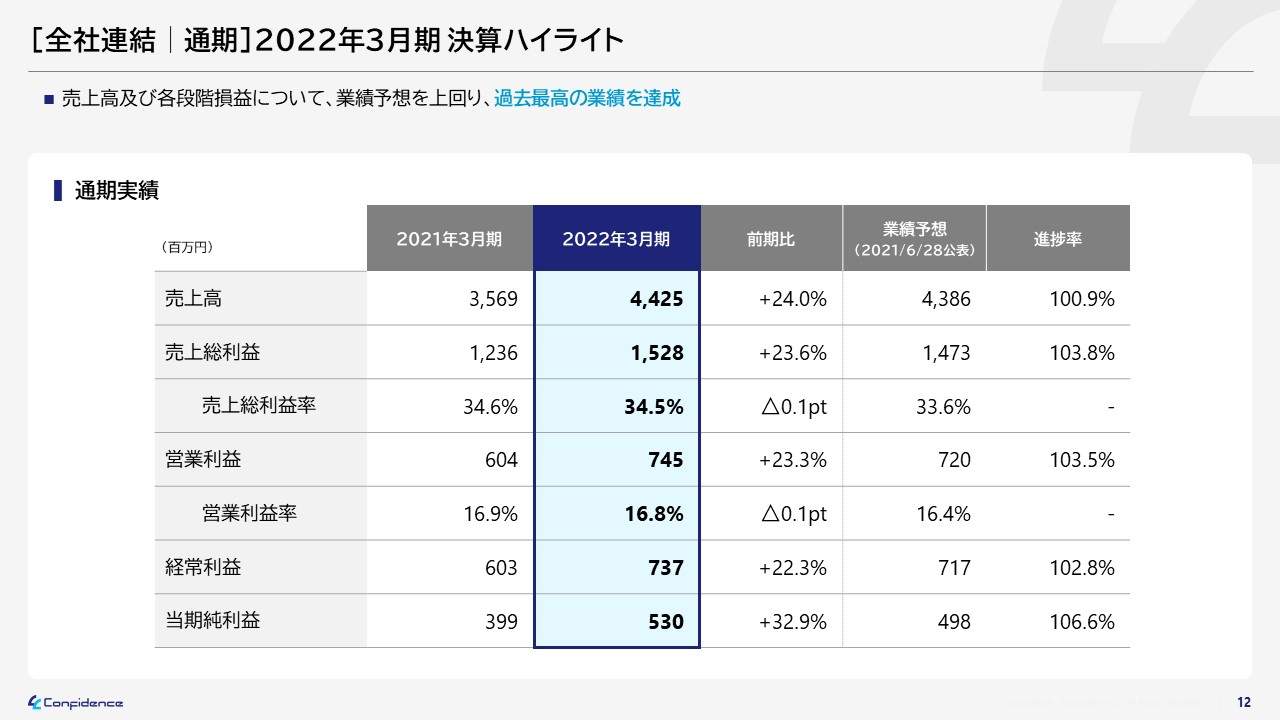Select the 2021年3月期 column header
The width and height of the screenshot is (1280, 720).
point(449,239)
